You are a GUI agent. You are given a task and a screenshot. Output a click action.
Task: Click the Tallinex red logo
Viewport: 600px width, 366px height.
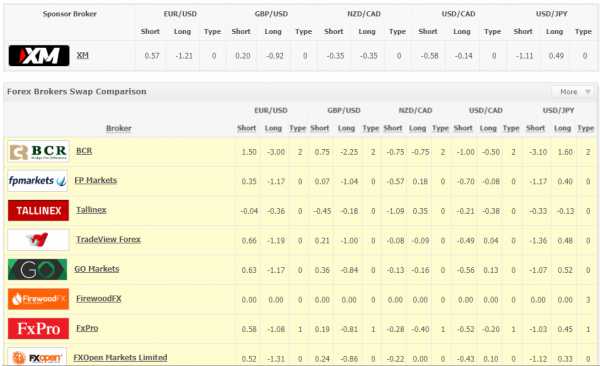(38, 211)
